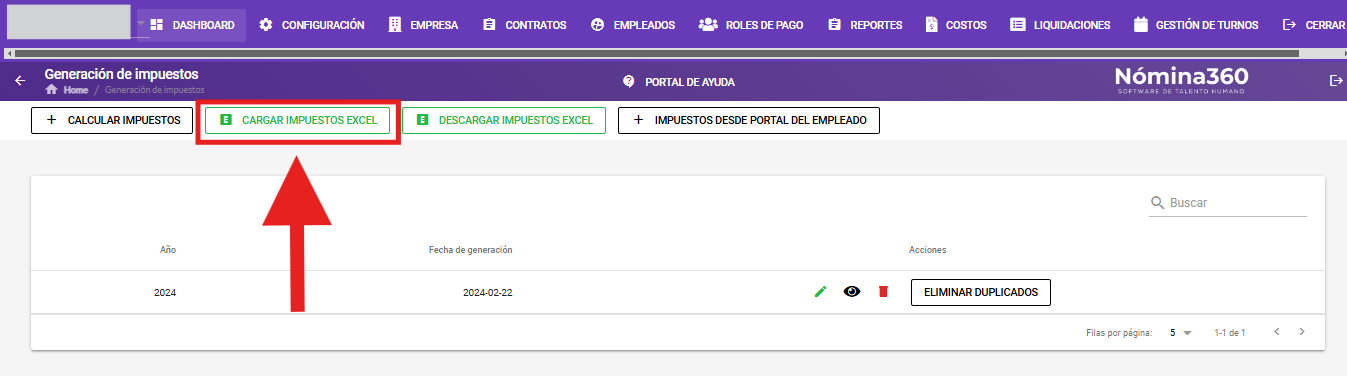
Task: Go to next page chevron
Action: pyautogui.click(x=1301, y=331)
